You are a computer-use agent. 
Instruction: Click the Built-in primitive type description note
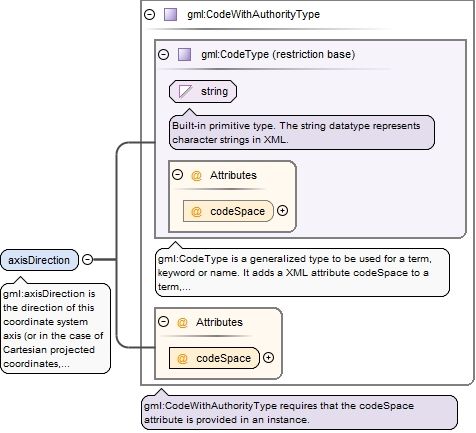302,133
